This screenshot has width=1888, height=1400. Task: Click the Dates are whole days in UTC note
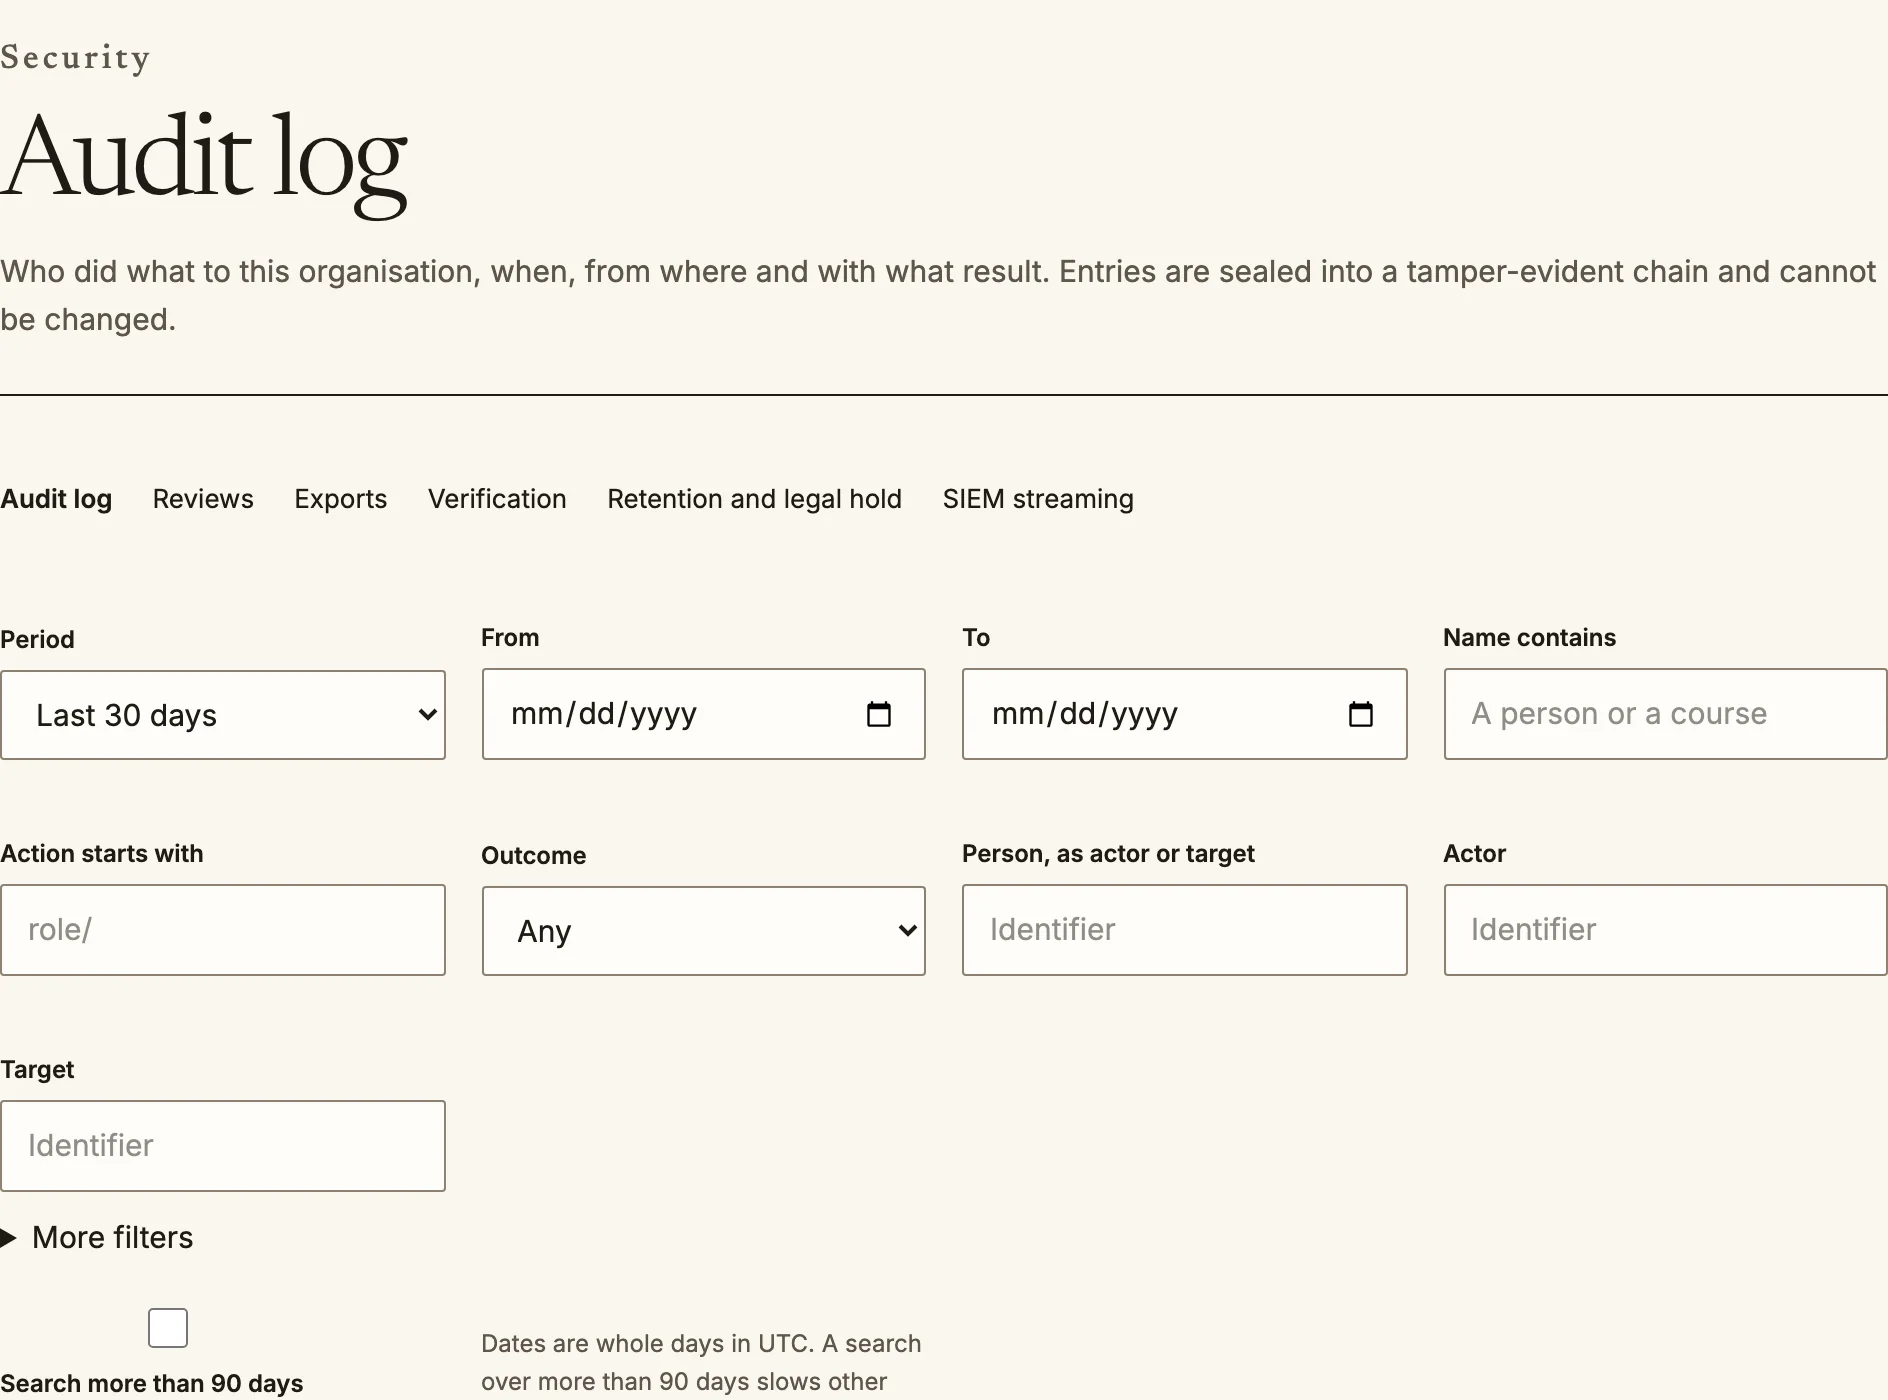(701, 1363)
